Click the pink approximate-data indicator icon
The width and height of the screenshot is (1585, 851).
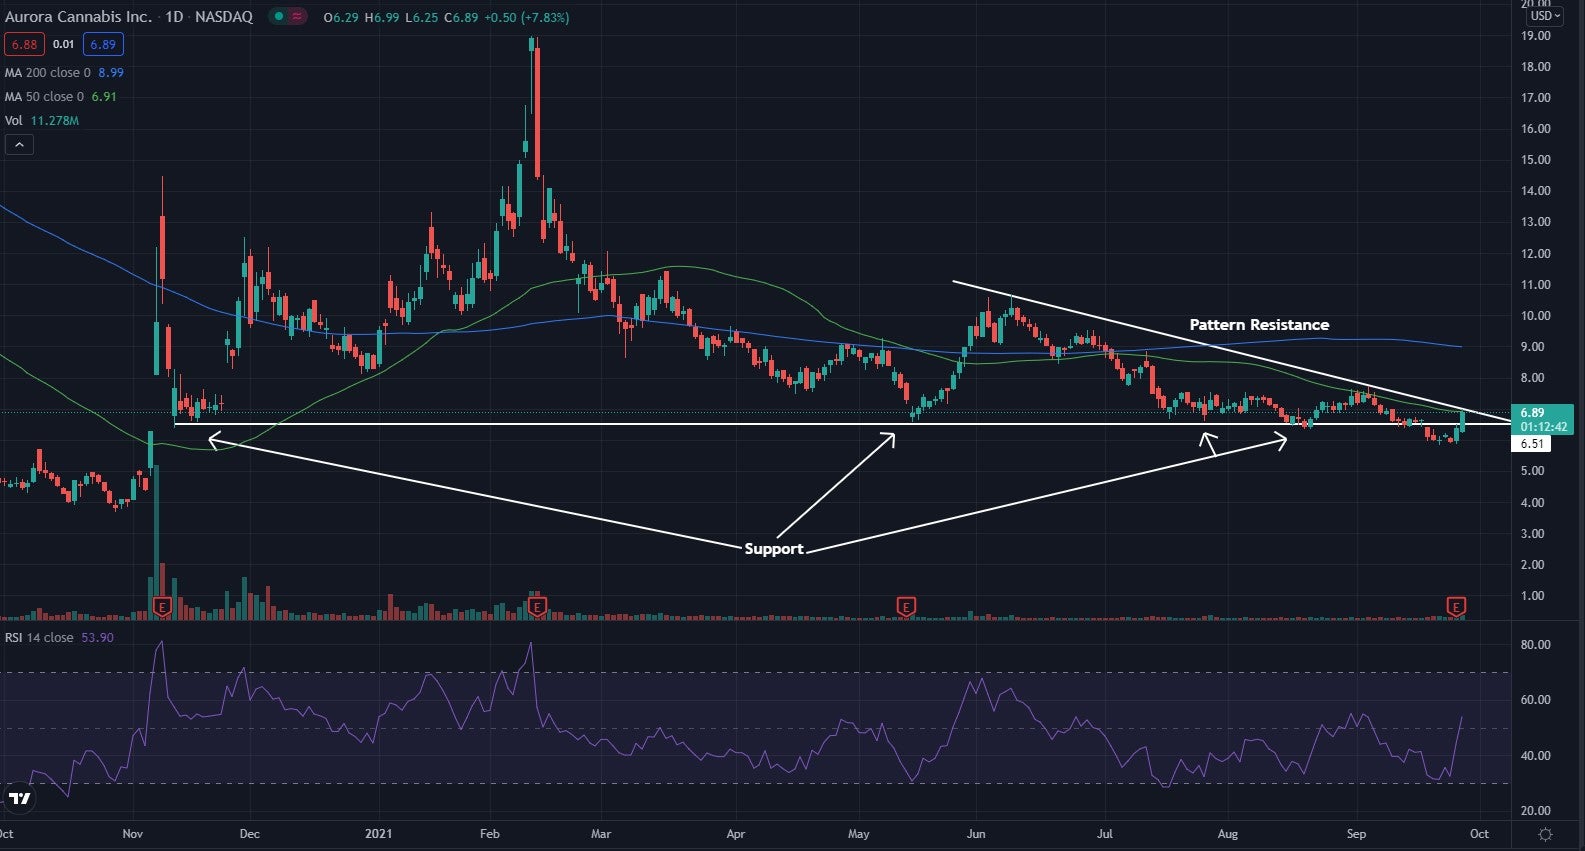[297, 17]
